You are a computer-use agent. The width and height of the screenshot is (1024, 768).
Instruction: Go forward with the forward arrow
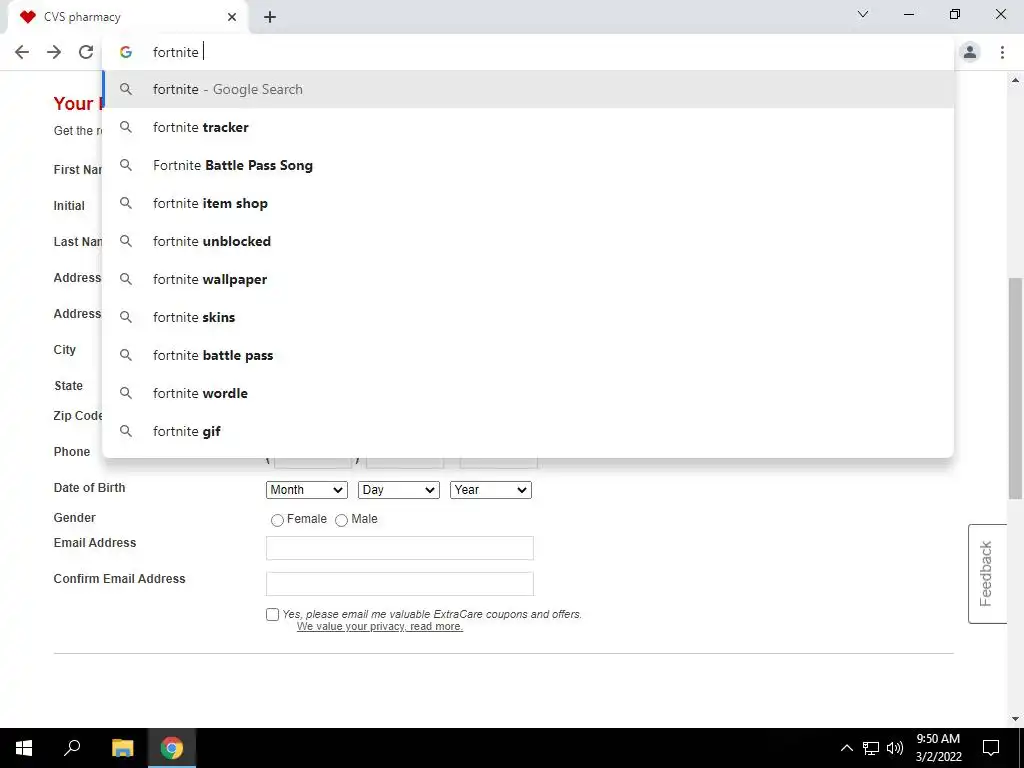pos(54,52)
